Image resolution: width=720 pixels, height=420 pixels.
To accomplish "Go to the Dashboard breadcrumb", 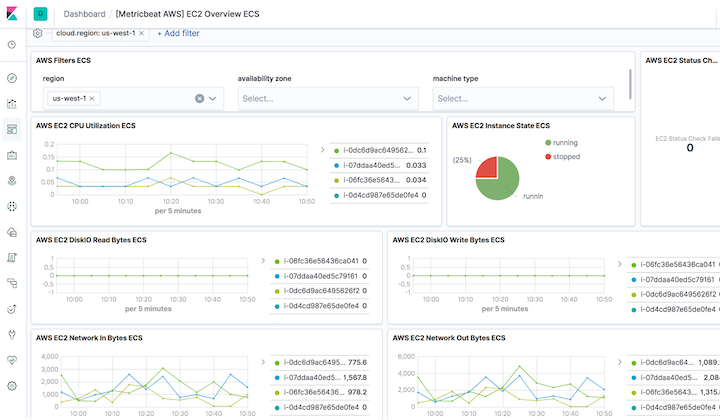I will pos(84,14).
